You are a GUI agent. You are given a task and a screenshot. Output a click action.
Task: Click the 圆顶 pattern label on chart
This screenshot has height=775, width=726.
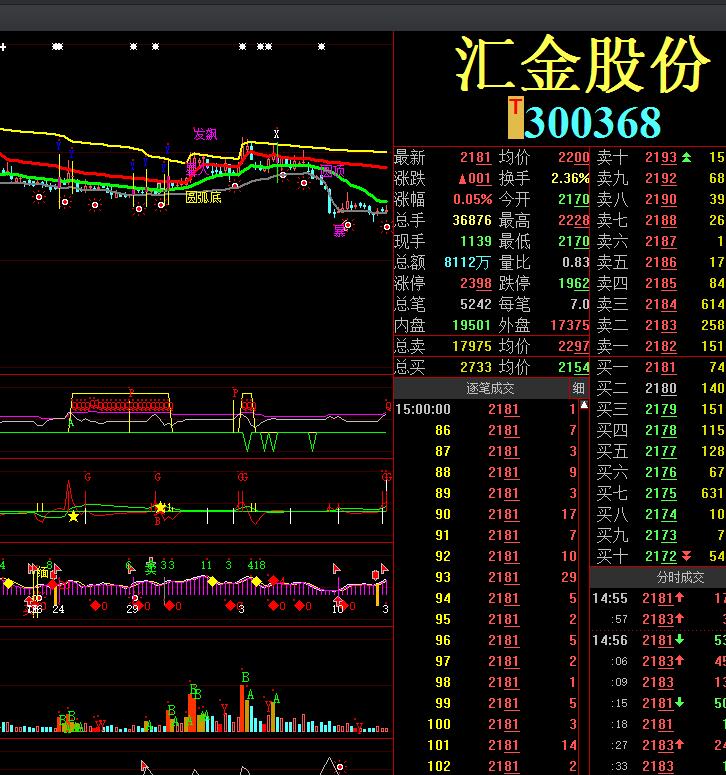pos(332,171)
